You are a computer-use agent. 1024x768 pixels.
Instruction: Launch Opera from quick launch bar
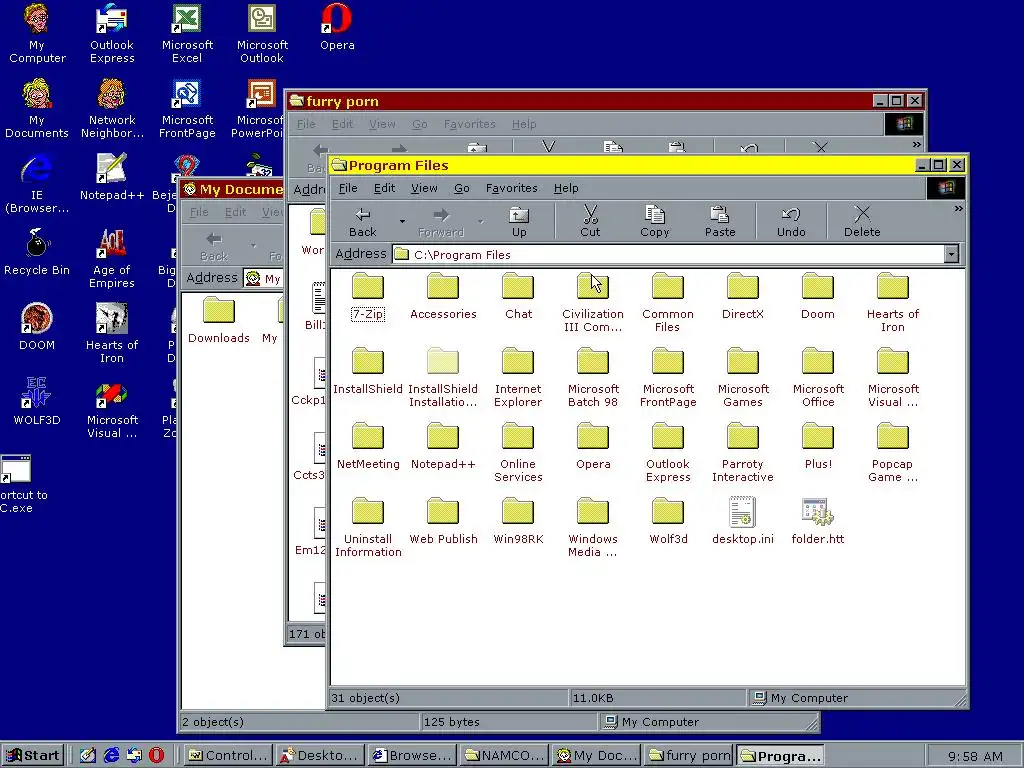click(x=157, y=756)
